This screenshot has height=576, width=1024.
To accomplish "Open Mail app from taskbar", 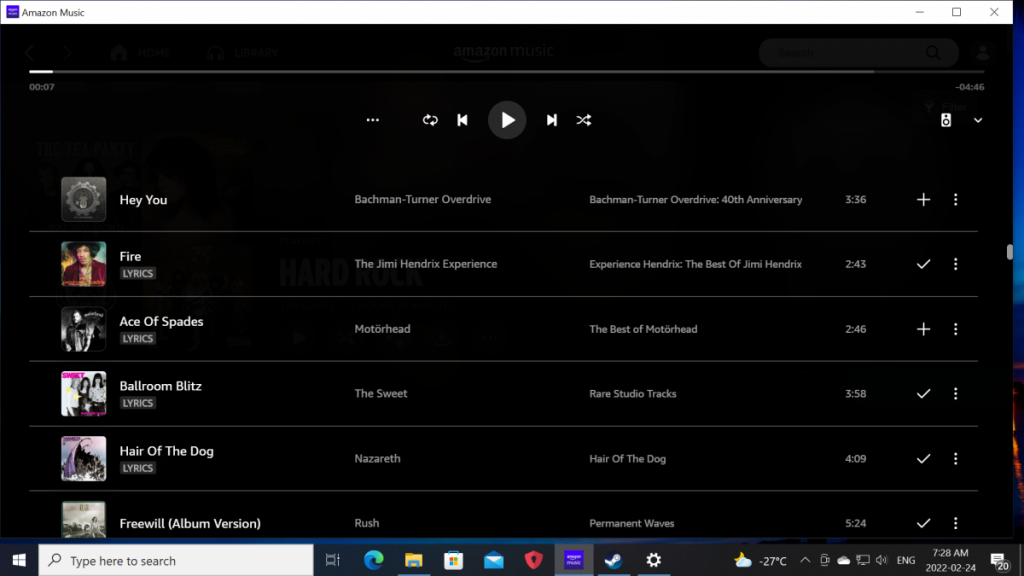I will pyautogui.click(x=494, y=560).
